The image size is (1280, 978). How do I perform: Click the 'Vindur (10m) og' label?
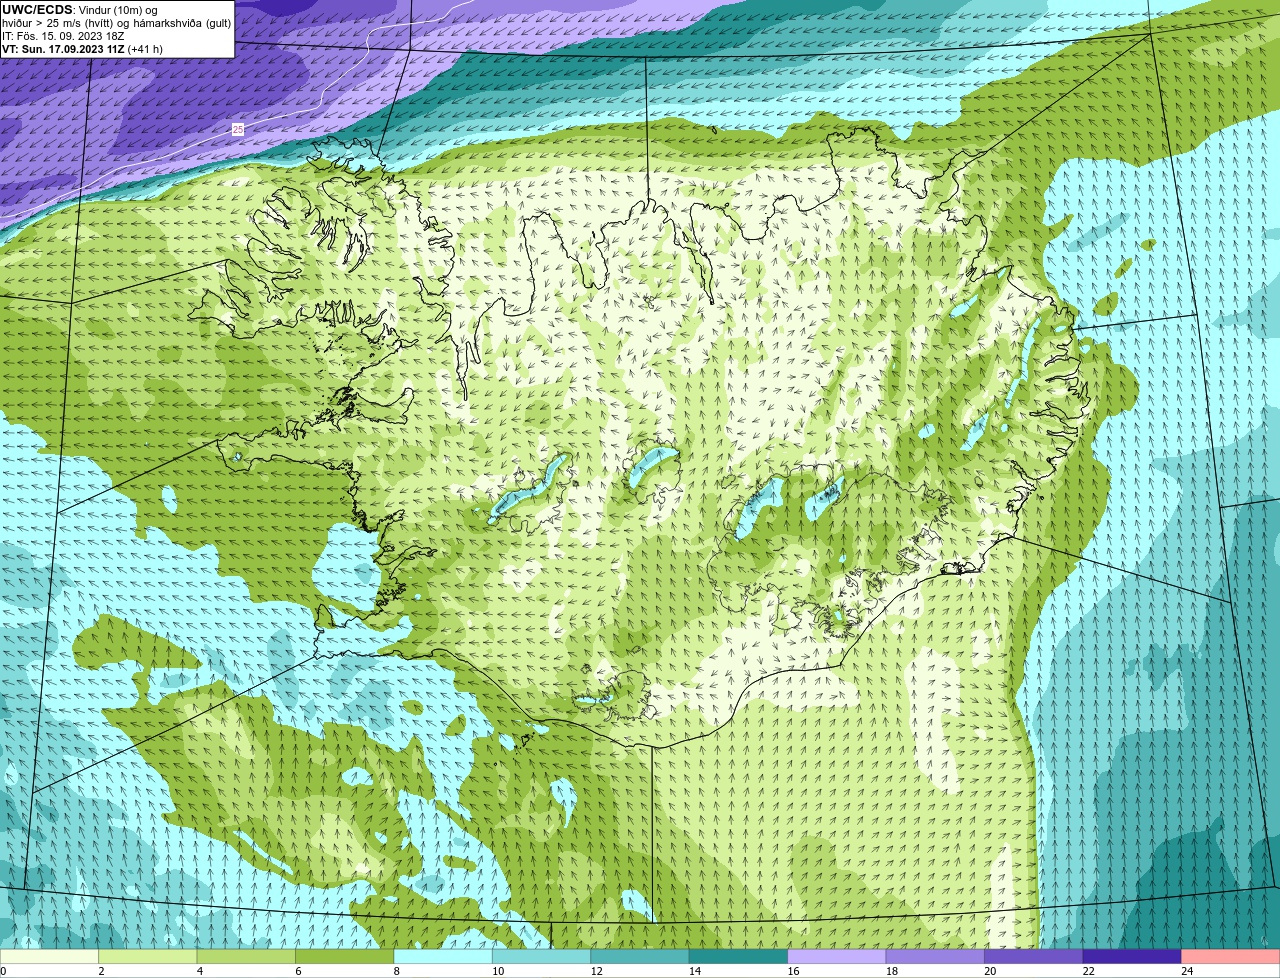(x=117, y=10)
